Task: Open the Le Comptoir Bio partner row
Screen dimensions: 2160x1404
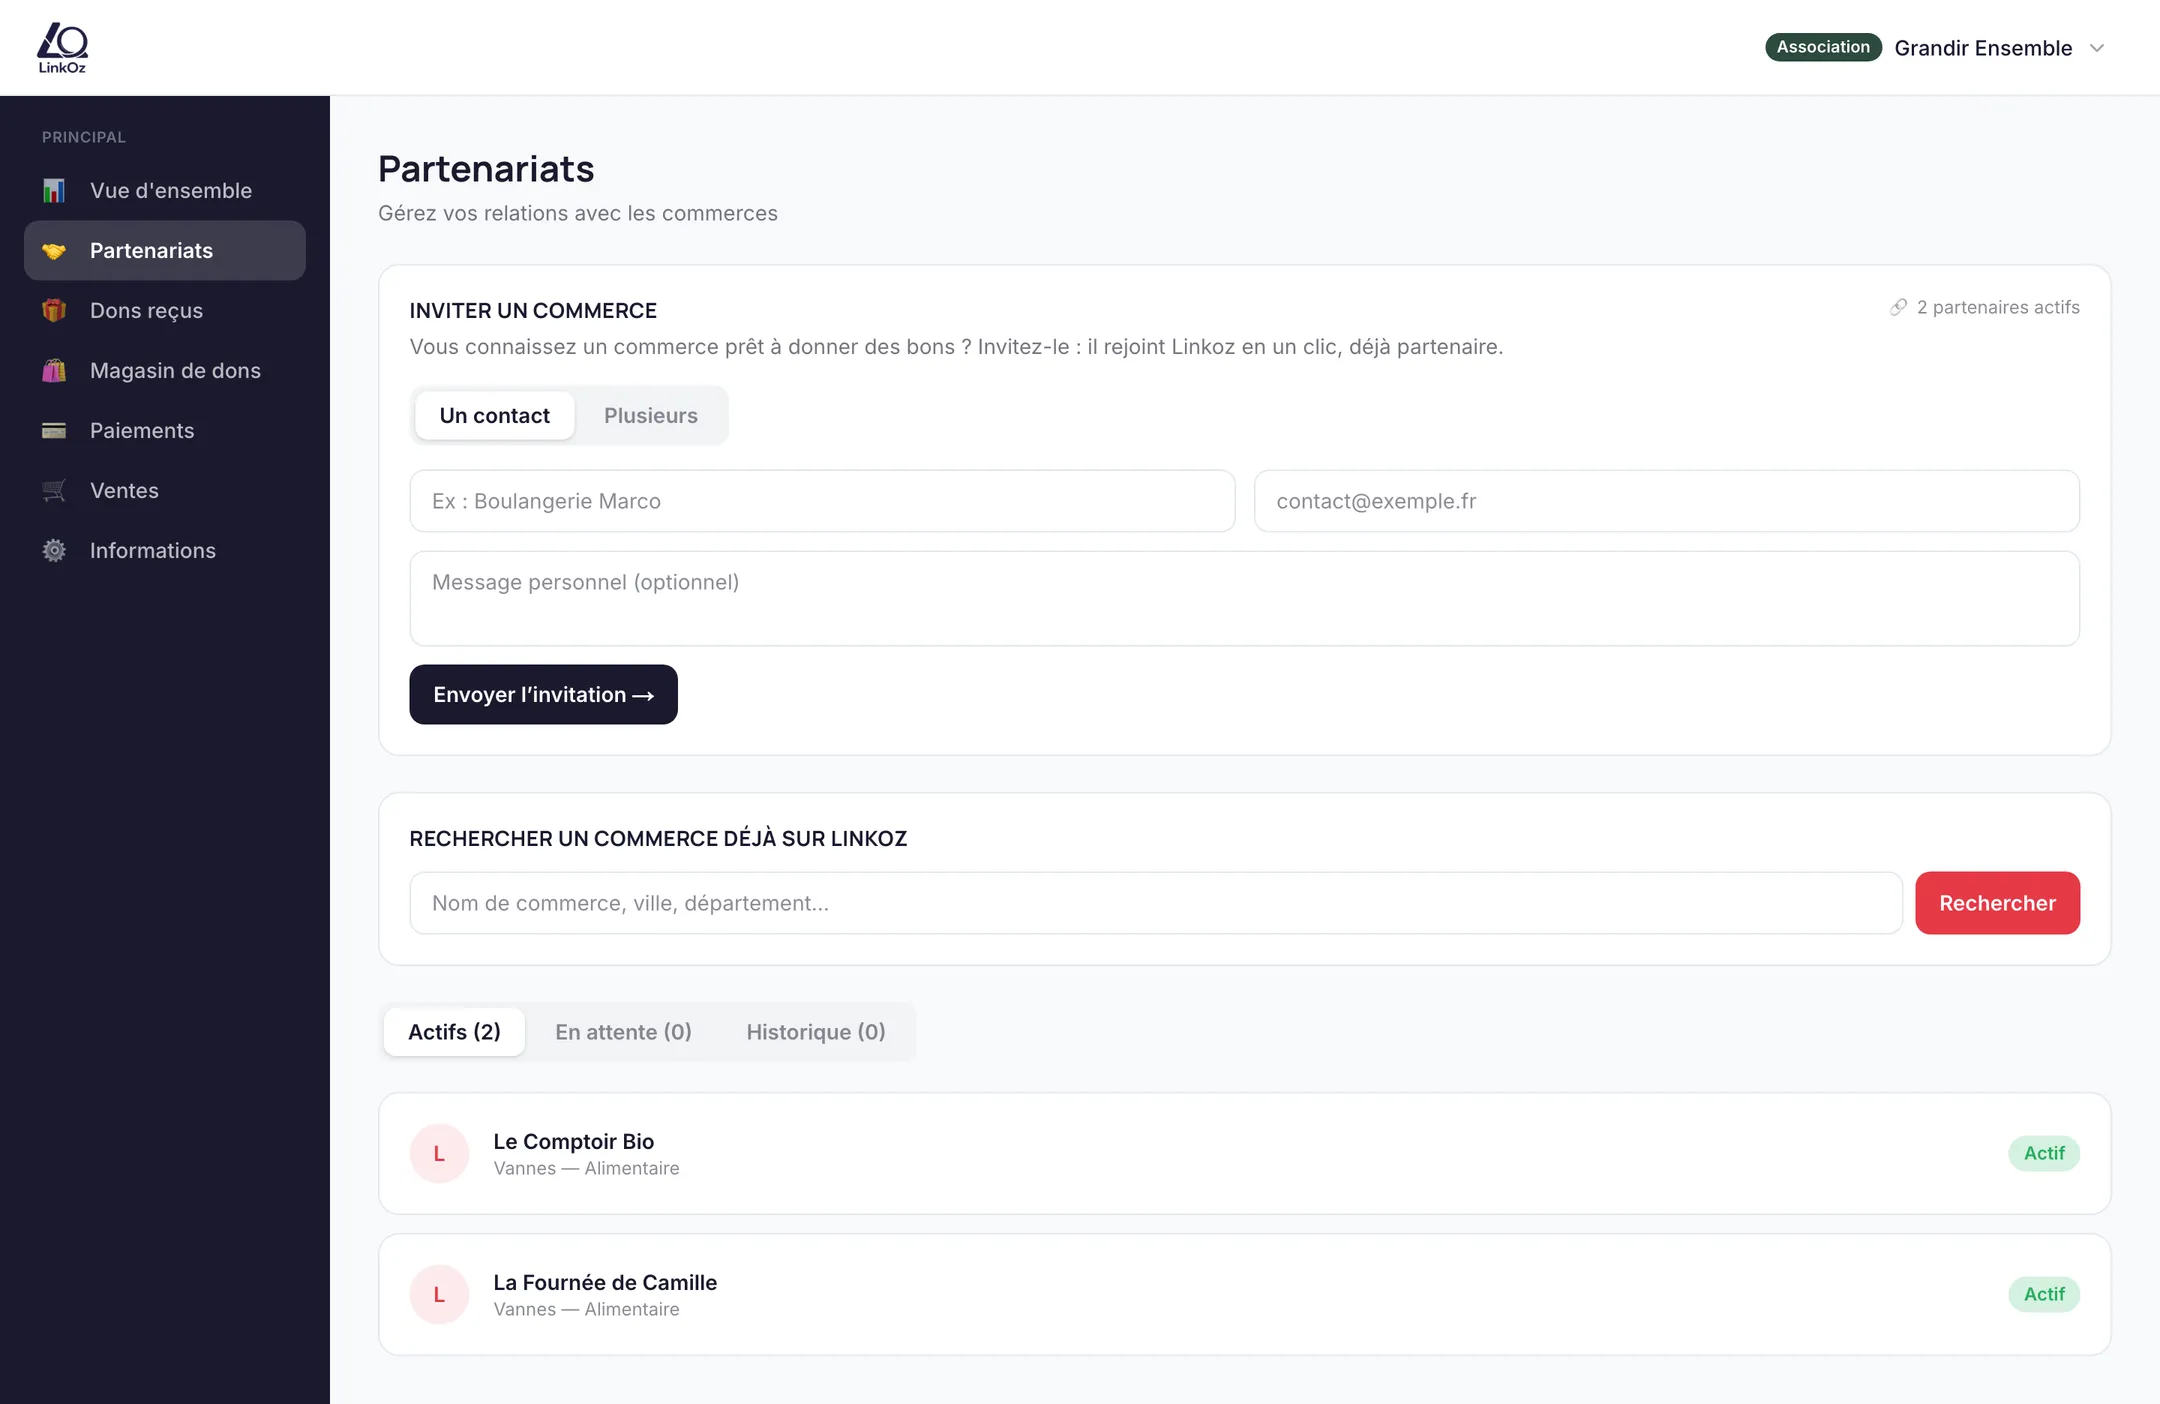Action: 1244,1153
